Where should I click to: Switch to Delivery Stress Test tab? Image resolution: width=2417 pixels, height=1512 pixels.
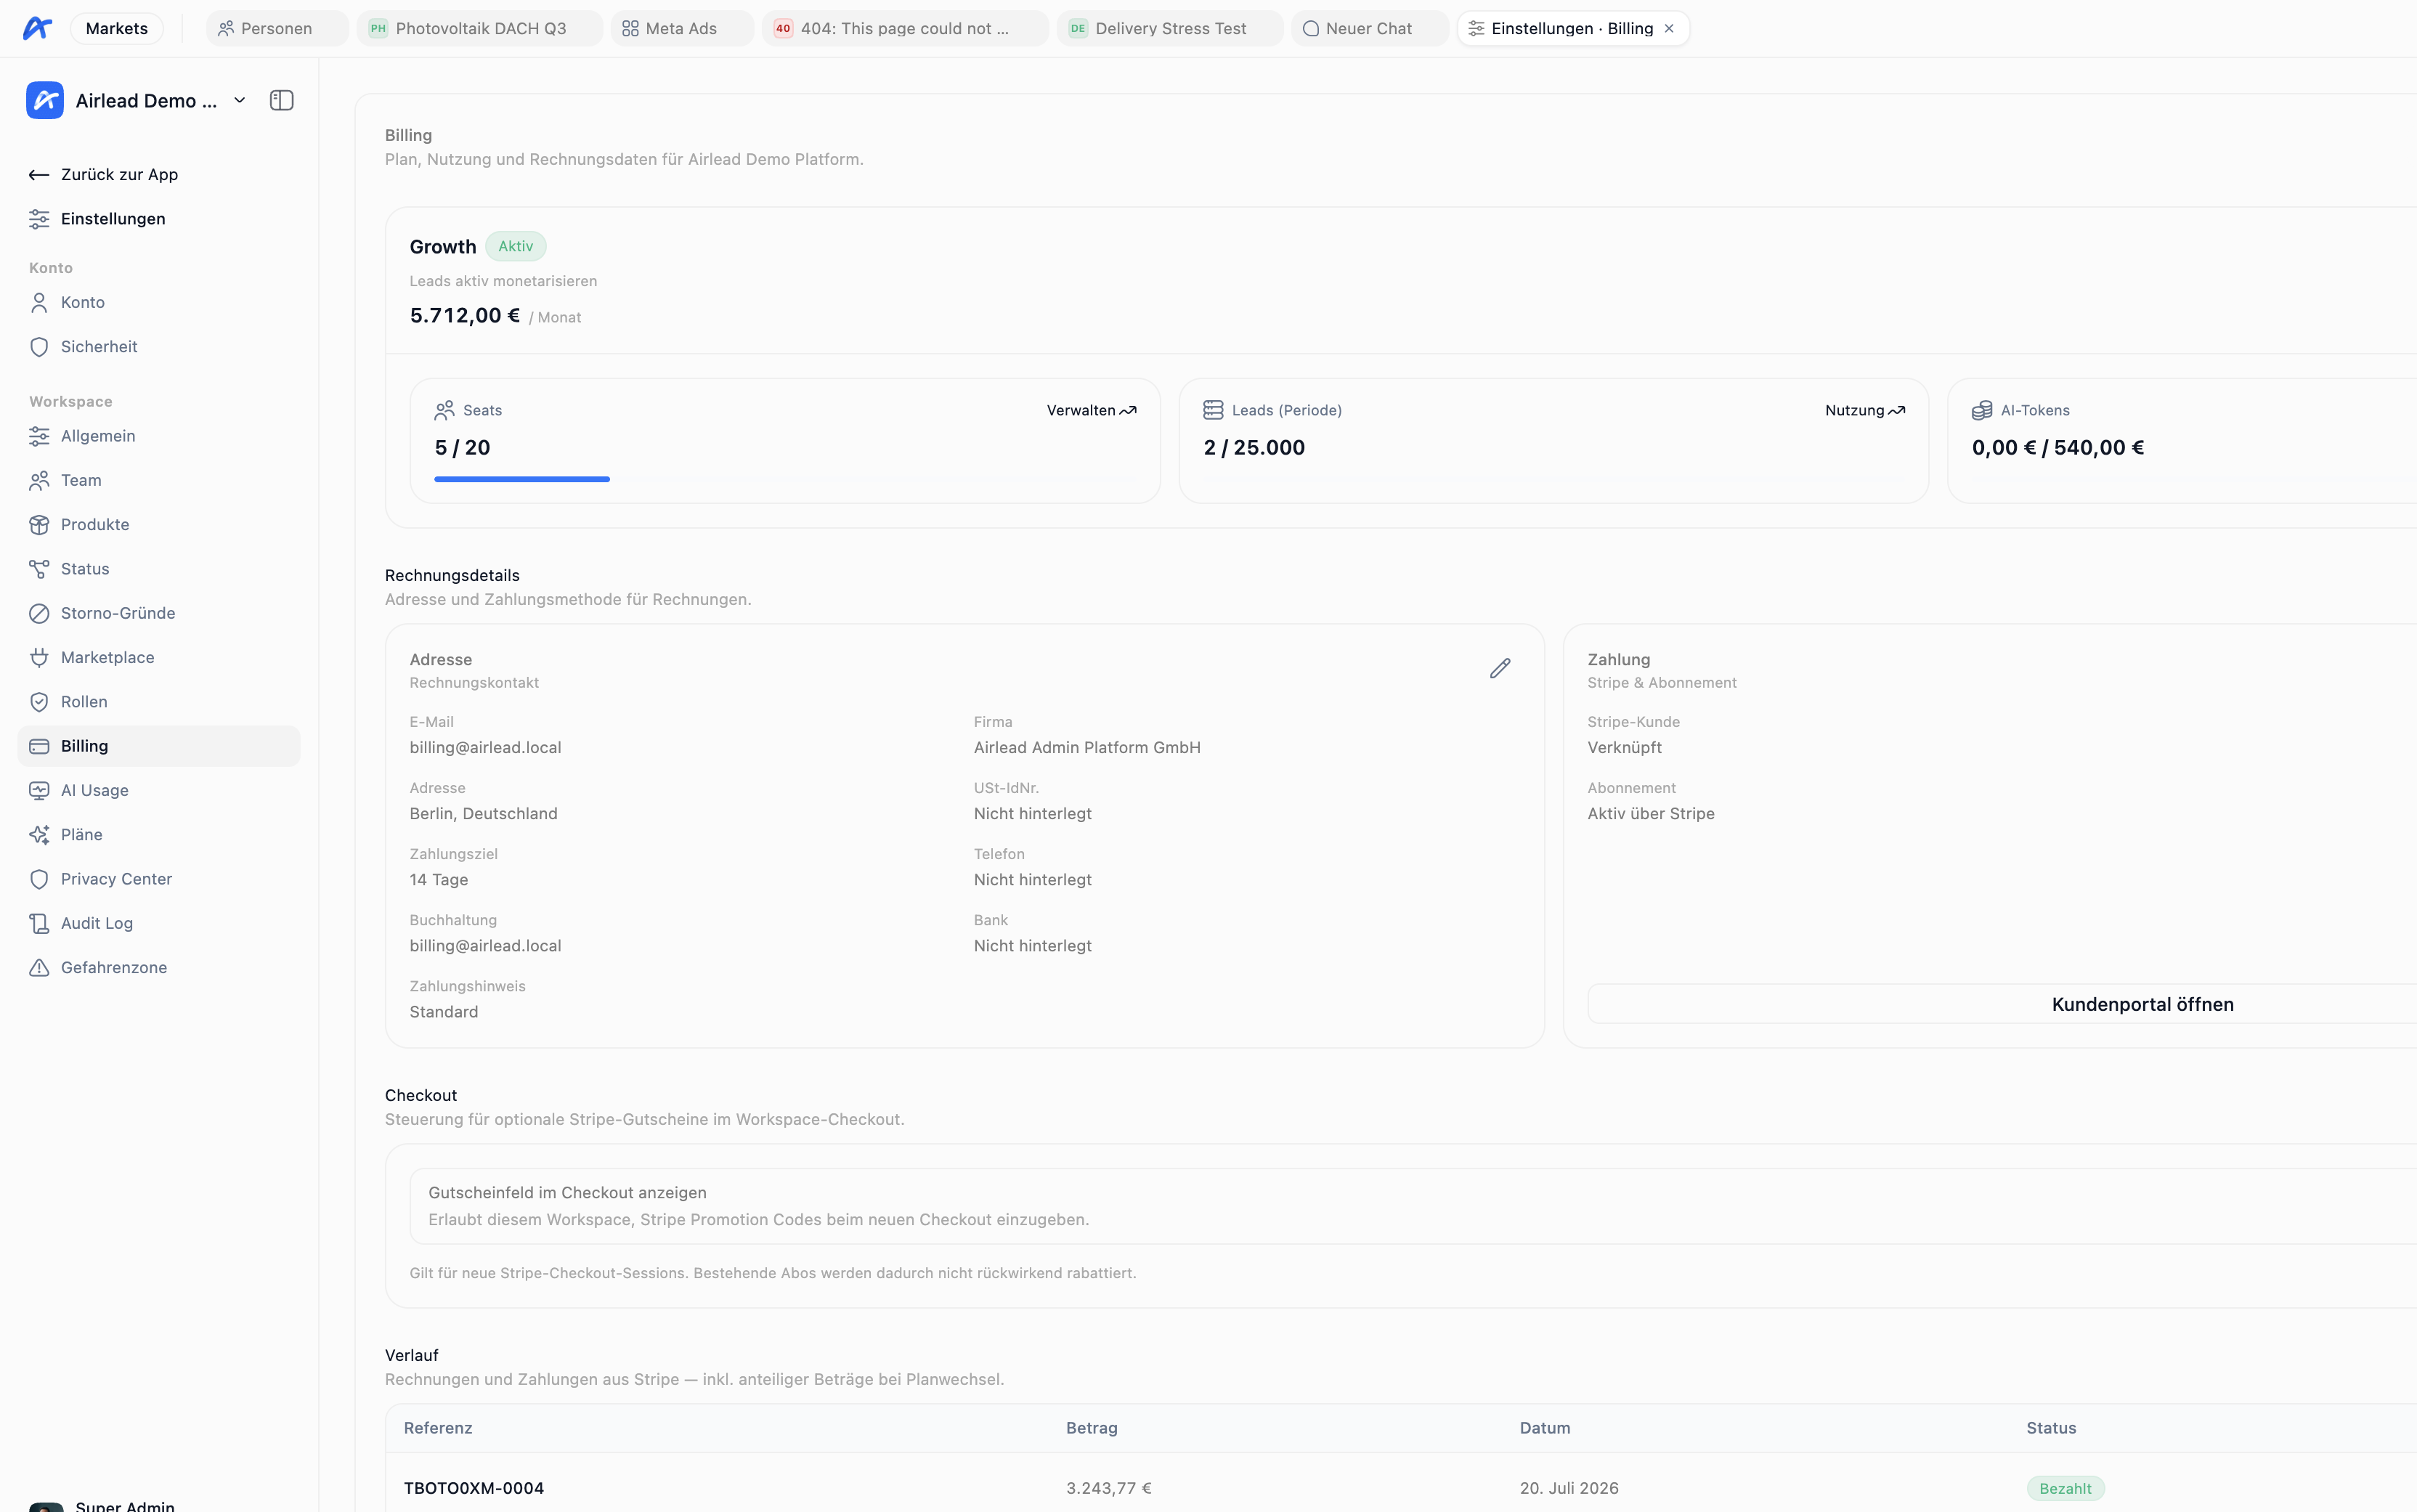click(1170, 28)
